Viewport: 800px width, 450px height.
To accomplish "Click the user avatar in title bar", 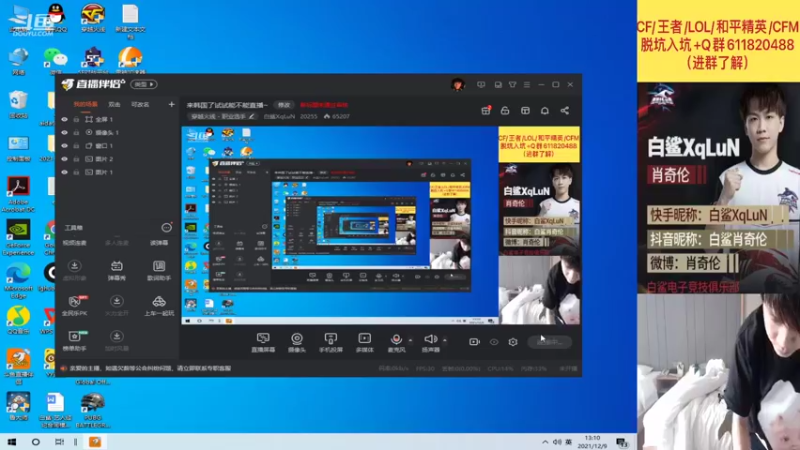I will [x=458, y=85].
